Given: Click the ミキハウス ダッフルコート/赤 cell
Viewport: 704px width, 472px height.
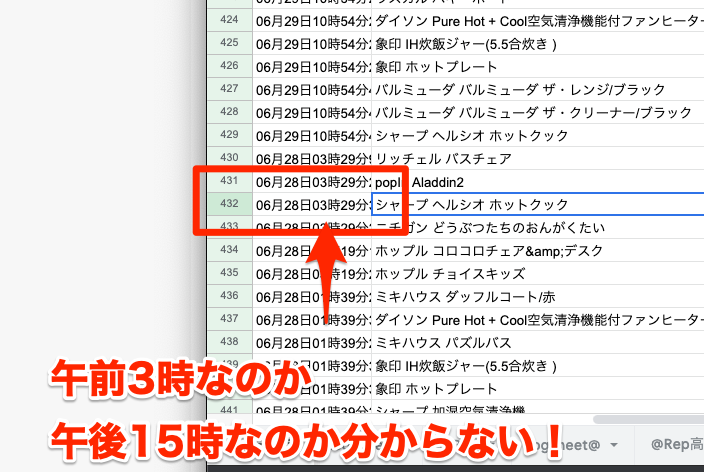Looking at the screenshot, I should [538, 296].
